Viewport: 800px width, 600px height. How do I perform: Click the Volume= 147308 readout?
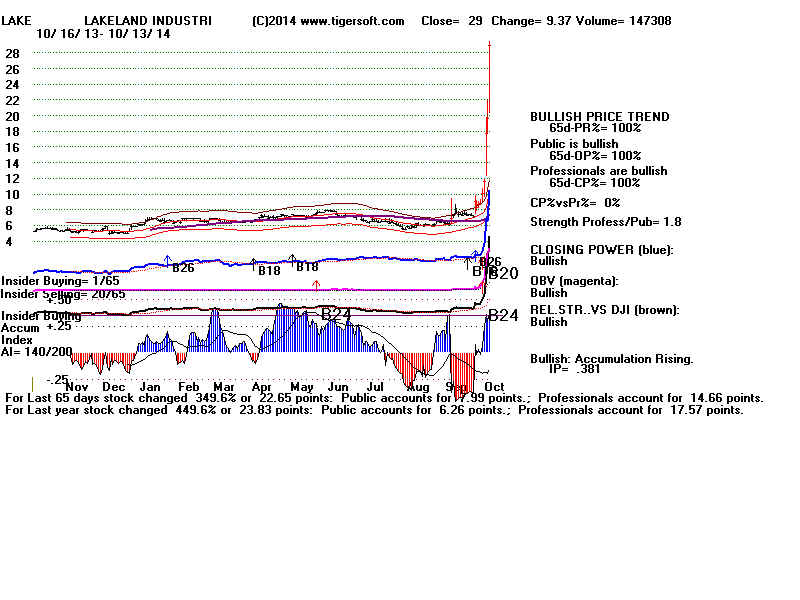623,21
